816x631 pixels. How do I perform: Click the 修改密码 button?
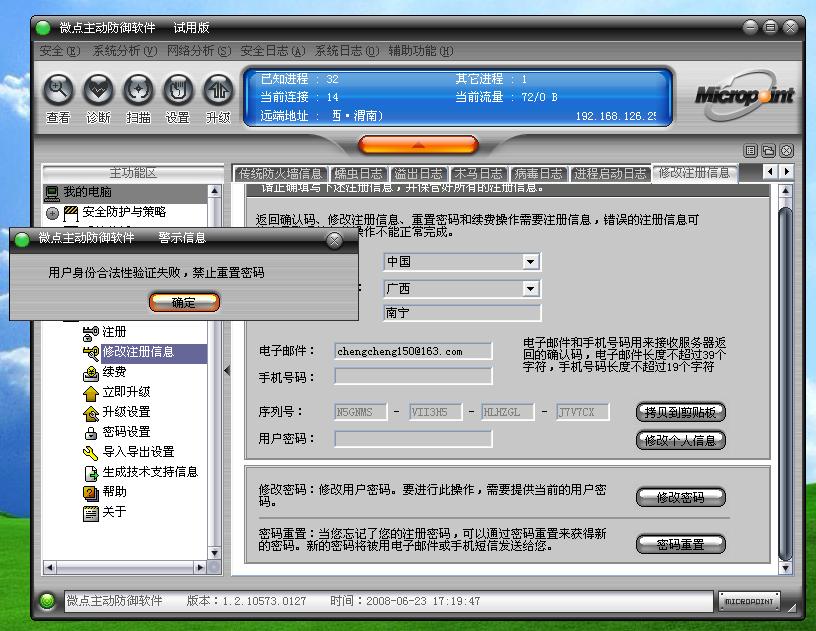pos(680,497)
